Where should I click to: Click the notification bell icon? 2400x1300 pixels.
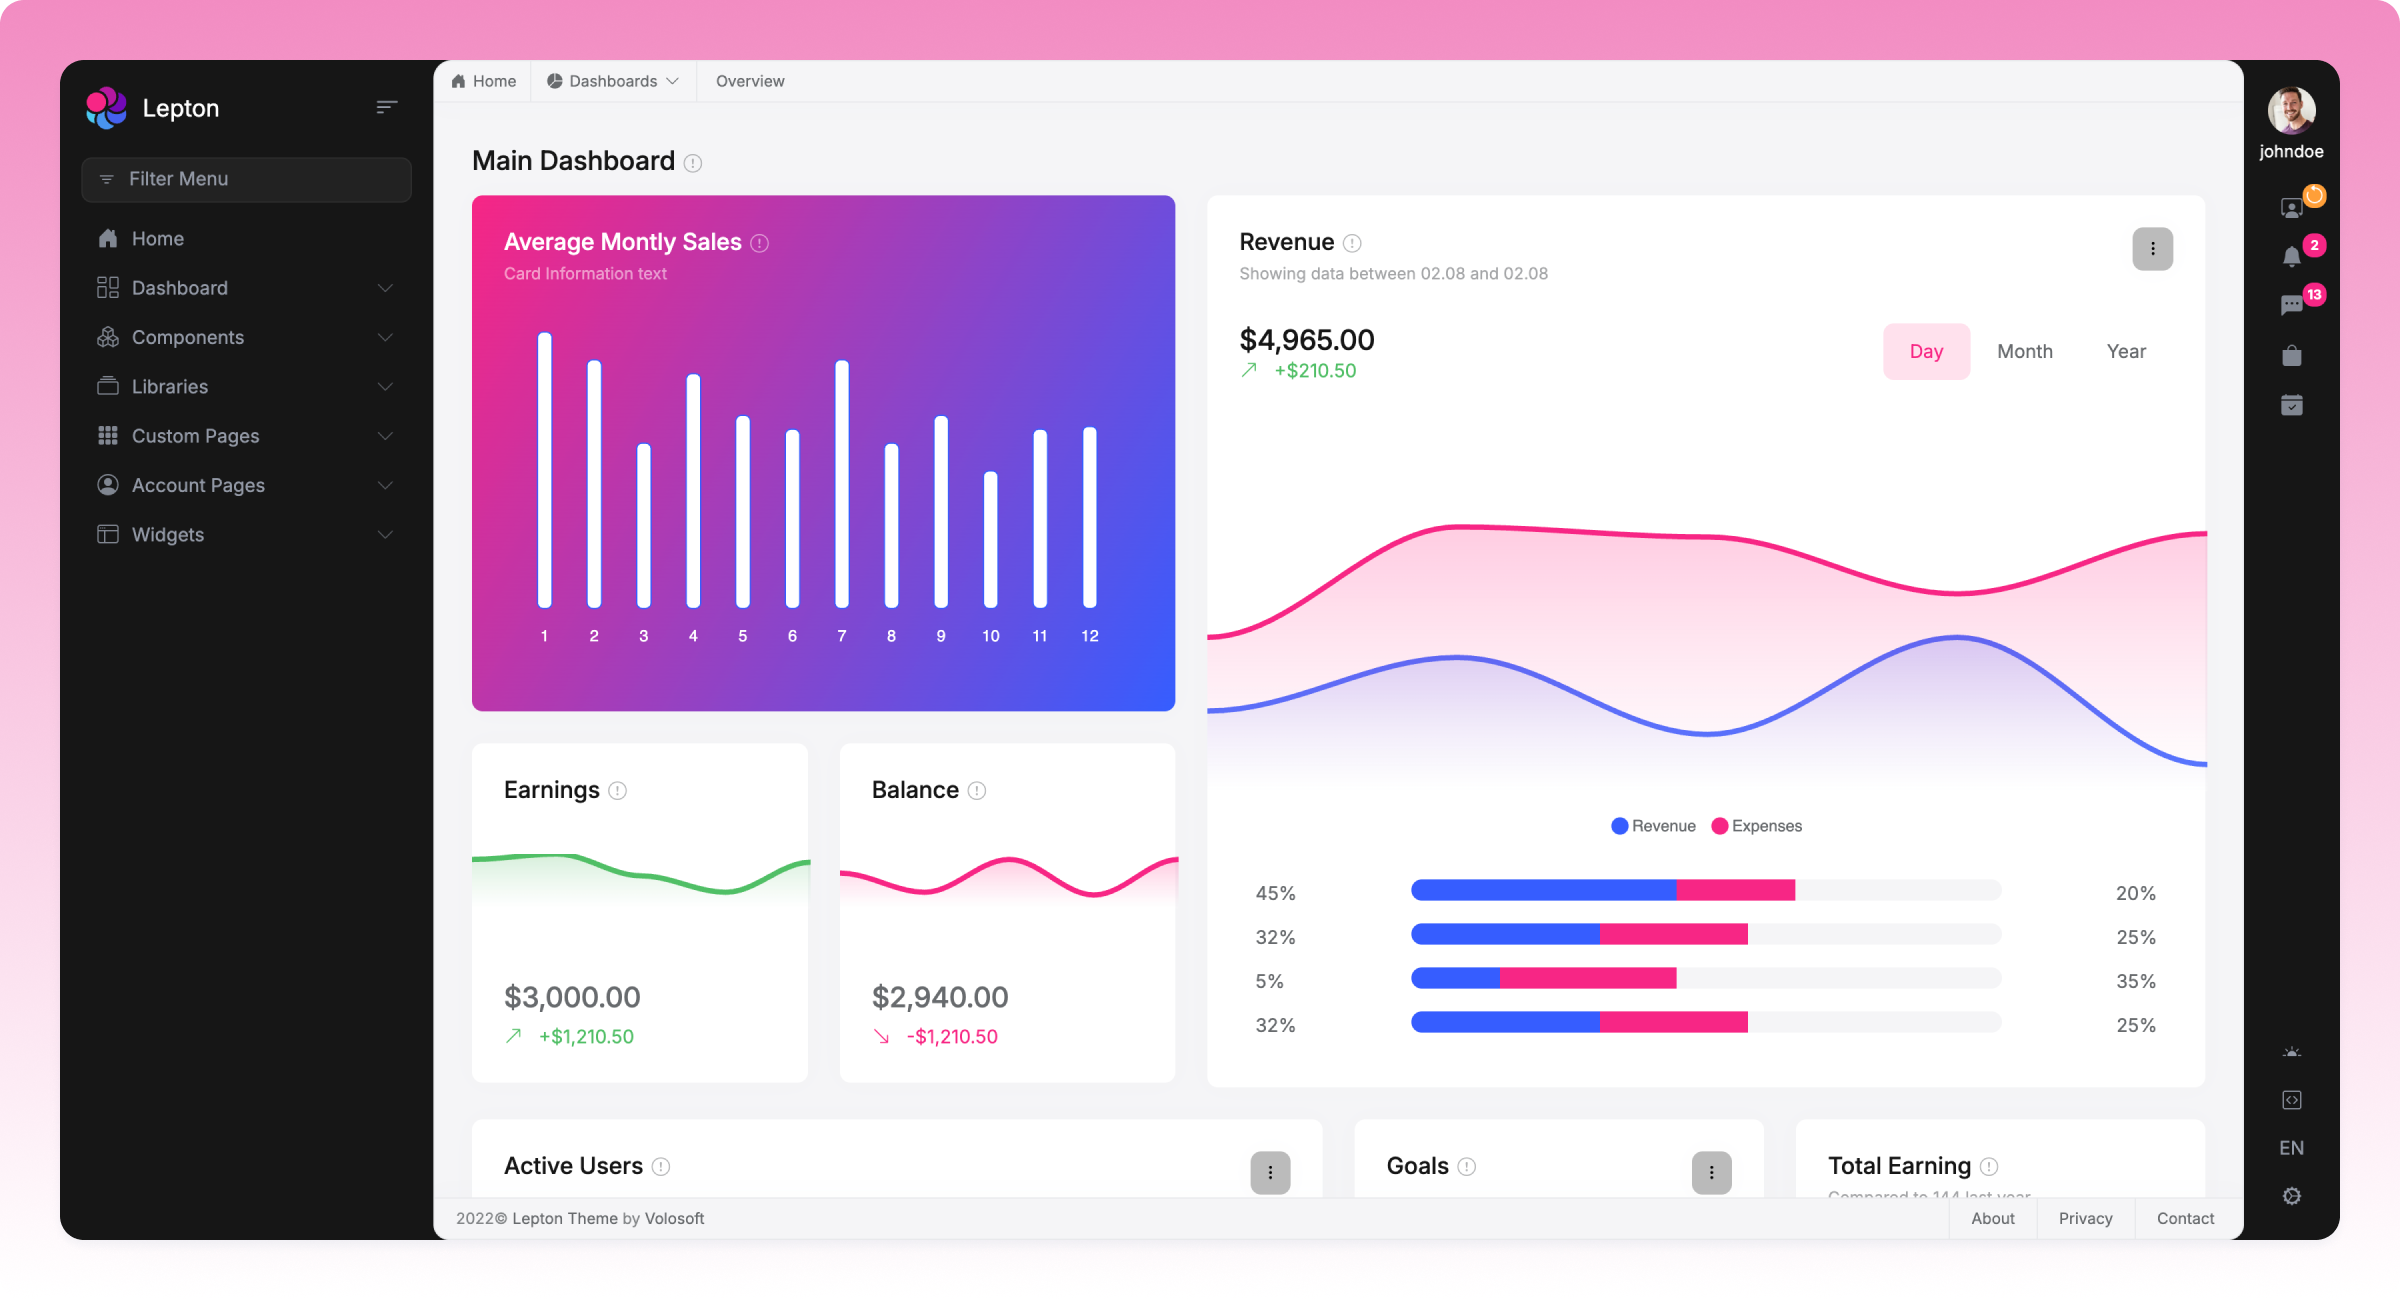(x=2291, y=257)
